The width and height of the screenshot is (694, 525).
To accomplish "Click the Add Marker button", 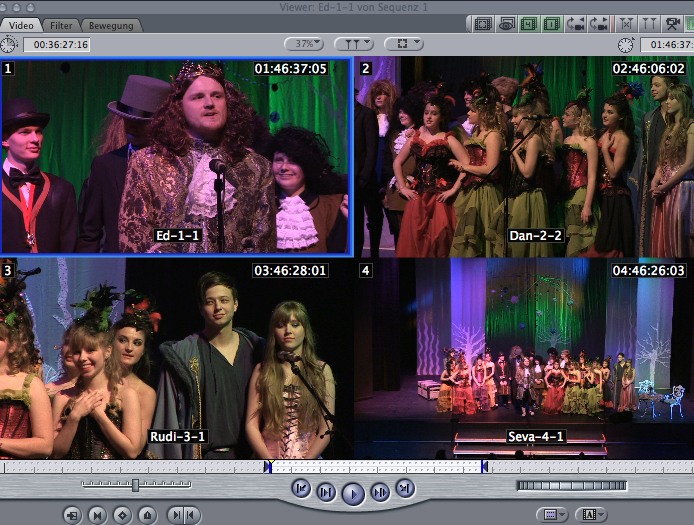I will 147,515.
